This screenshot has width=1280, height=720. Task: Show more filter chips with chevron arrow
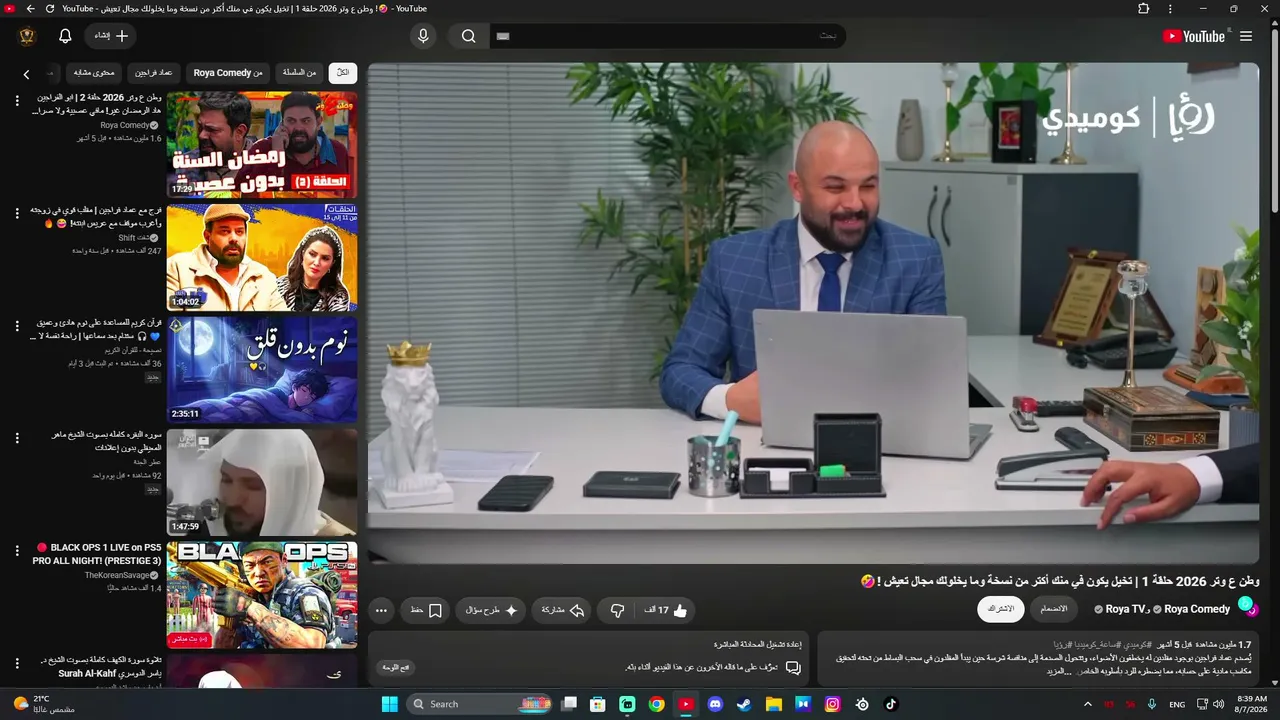(x=26, y=74)
